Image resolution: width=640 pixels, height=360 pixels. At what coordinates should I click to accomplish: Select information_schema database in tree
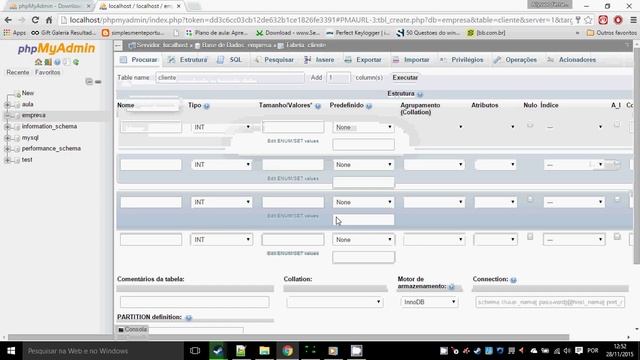coord(49,127)
